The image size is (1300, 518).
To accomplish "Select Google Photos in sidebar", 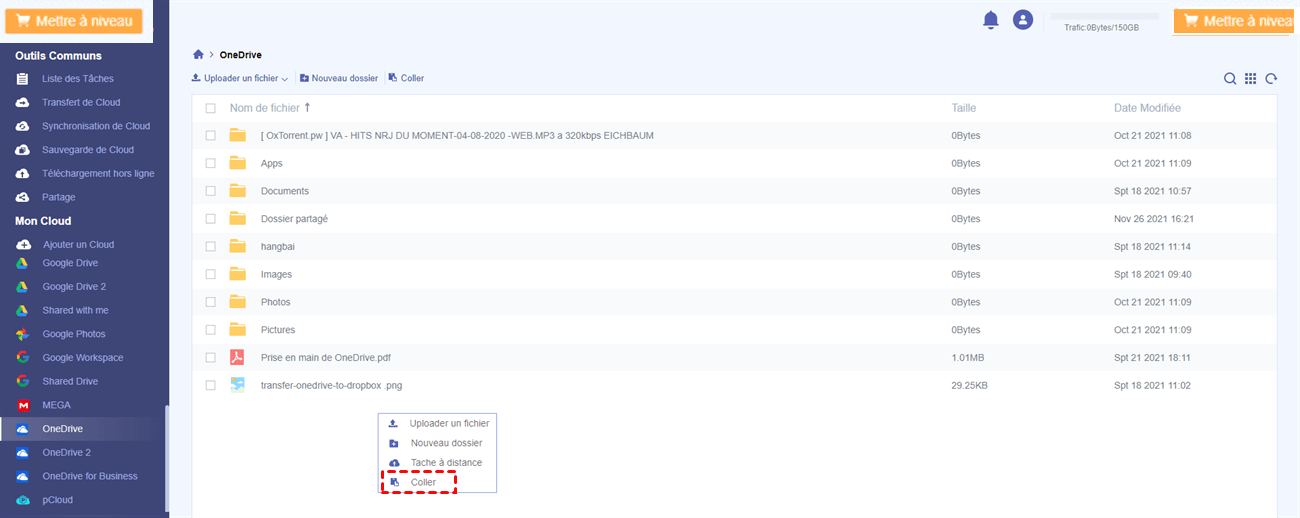I will tap(73, 334).
